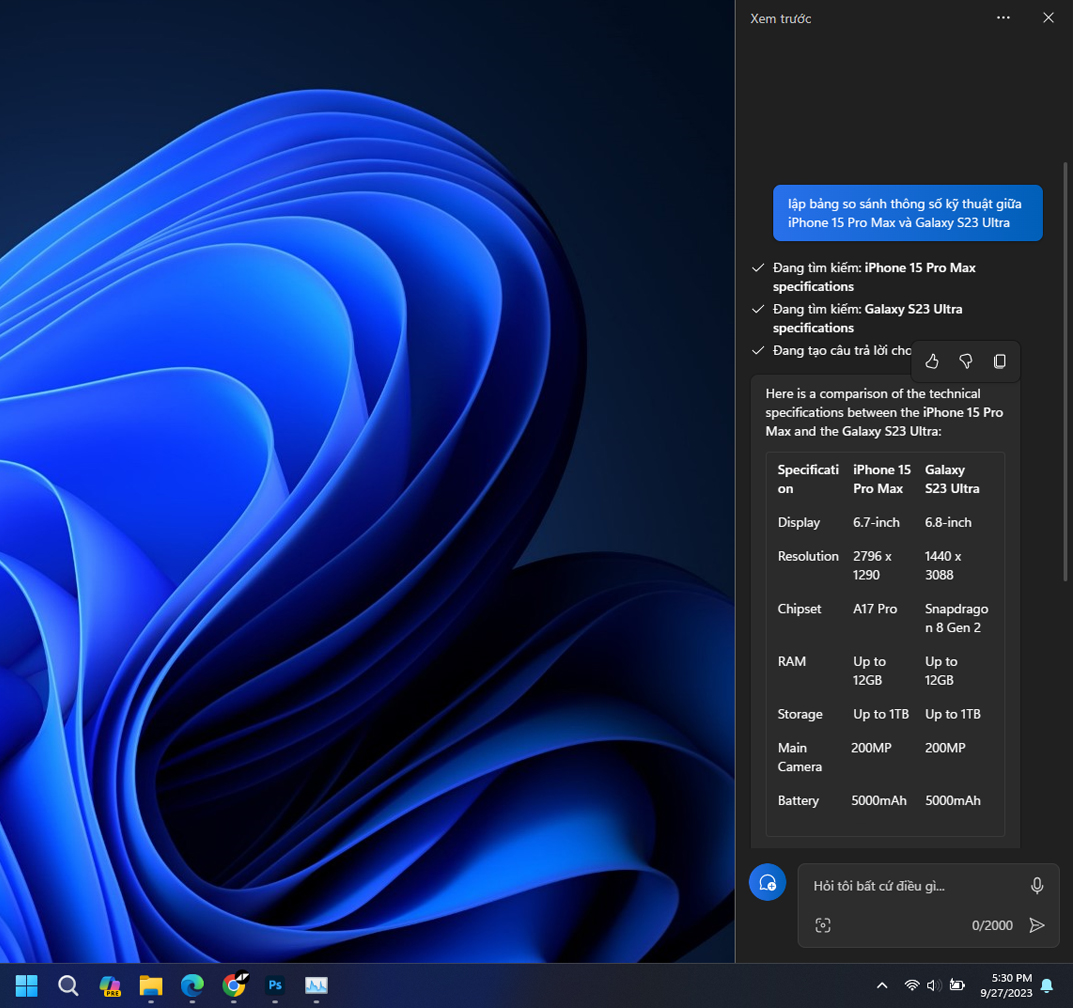Screen dimensions: 1073x1008
Task: Send the message with arrow icon
Action: (1037, 925)
